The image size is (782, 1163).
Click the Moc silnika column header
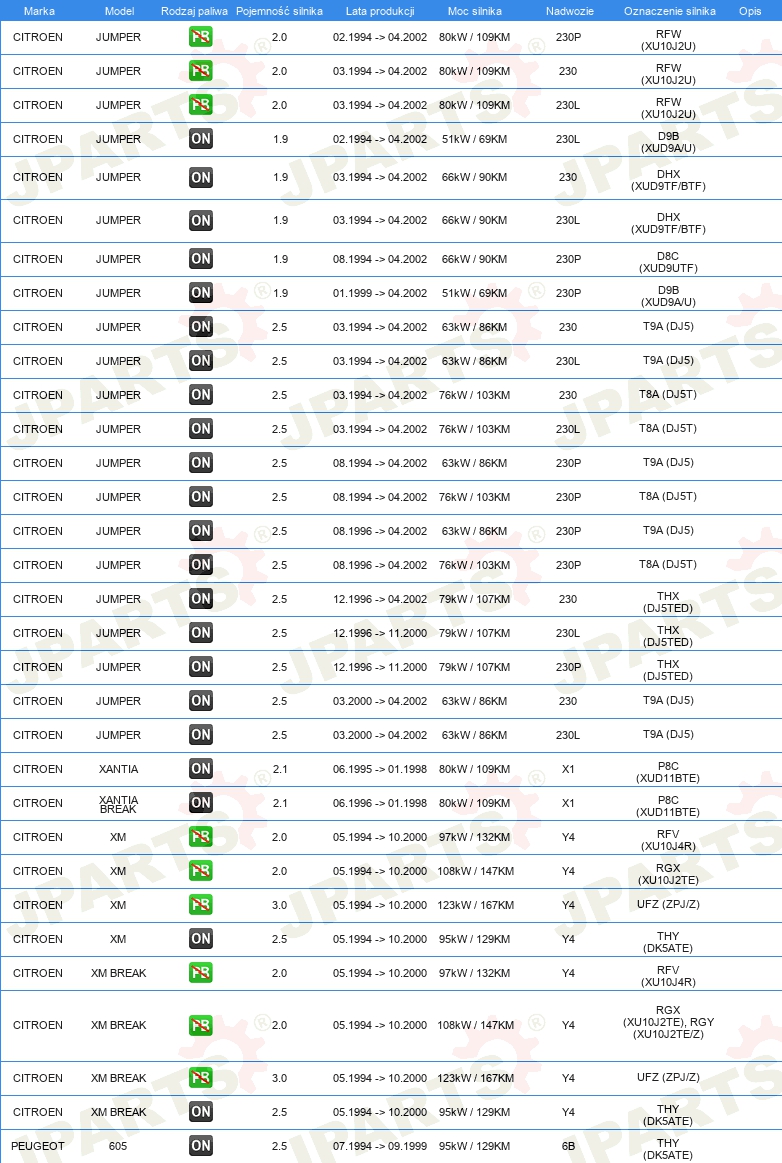pos(475,11)
